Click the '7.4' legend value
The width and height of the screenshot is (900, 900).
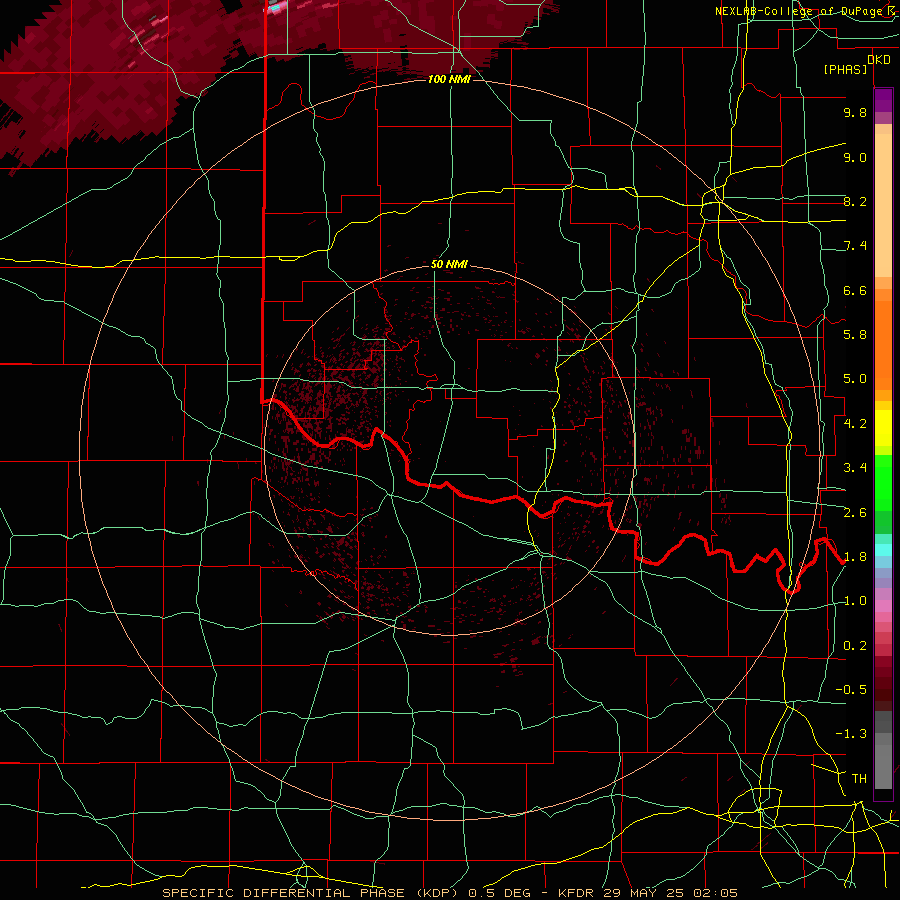tap(855, 246)
